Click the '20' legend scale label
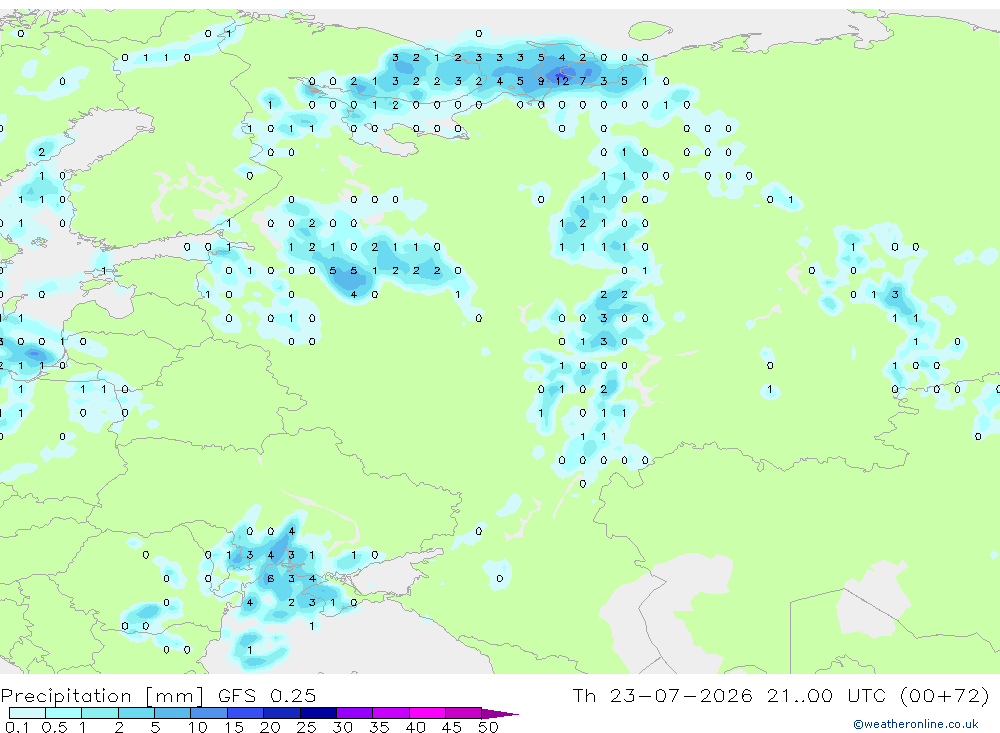Viewport: 1000px width, 733px height. [x=270, y=727]
